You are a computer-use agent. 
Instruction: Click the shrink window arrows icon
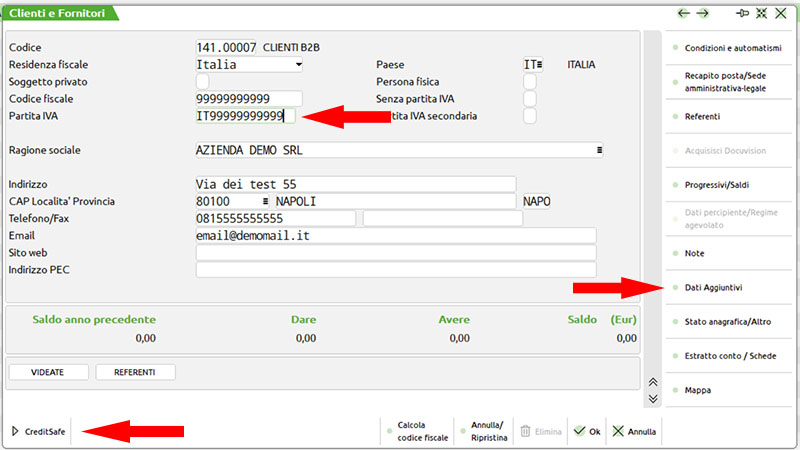[x=762, y=13]
